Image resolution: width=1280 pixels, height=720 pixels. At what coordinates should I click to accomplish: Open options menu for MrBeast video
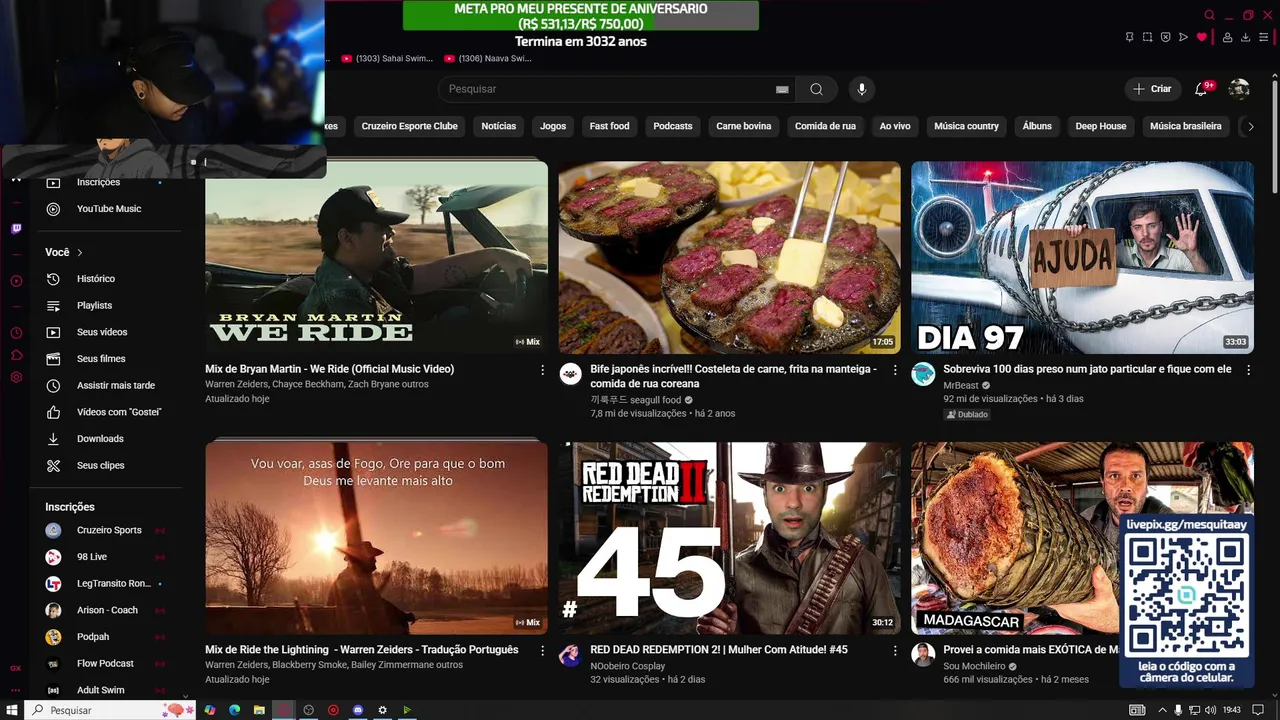pyautogui.click(x=1248, y=370)
